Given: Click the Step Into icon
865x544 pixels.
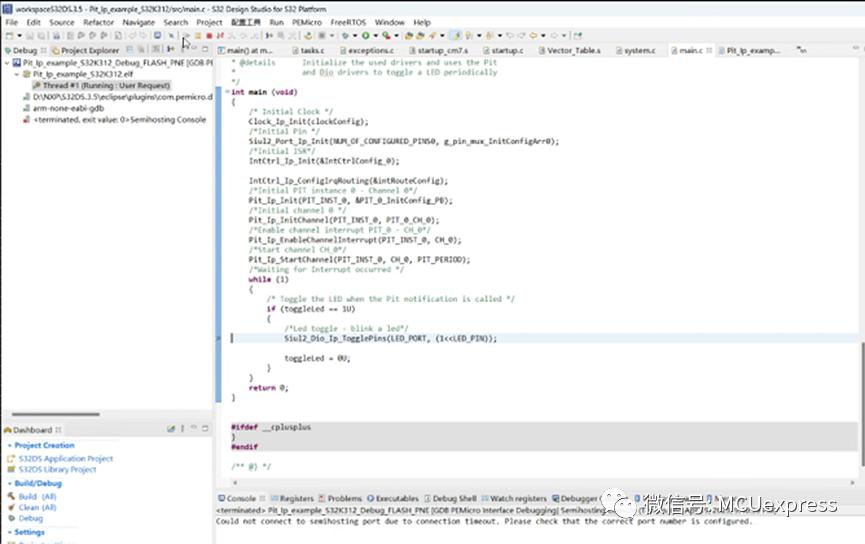Looking at the screenshot, I should click(231, 35).
